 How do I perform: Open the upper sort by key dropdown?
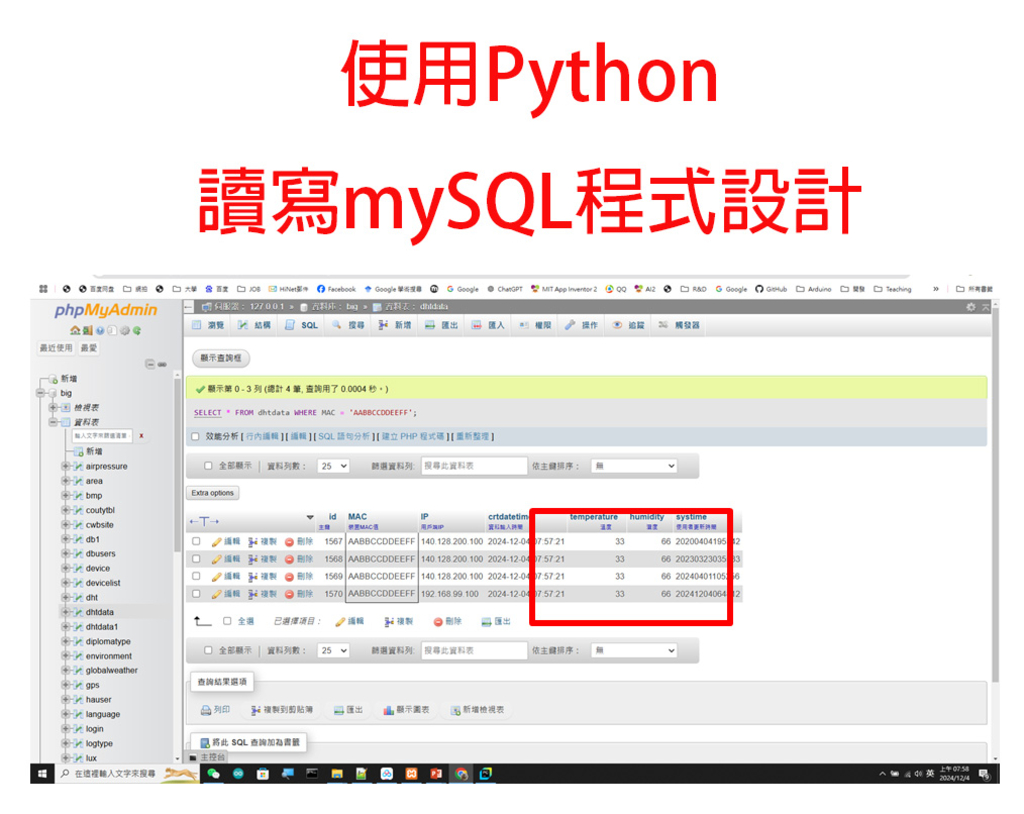pos(634,466)
